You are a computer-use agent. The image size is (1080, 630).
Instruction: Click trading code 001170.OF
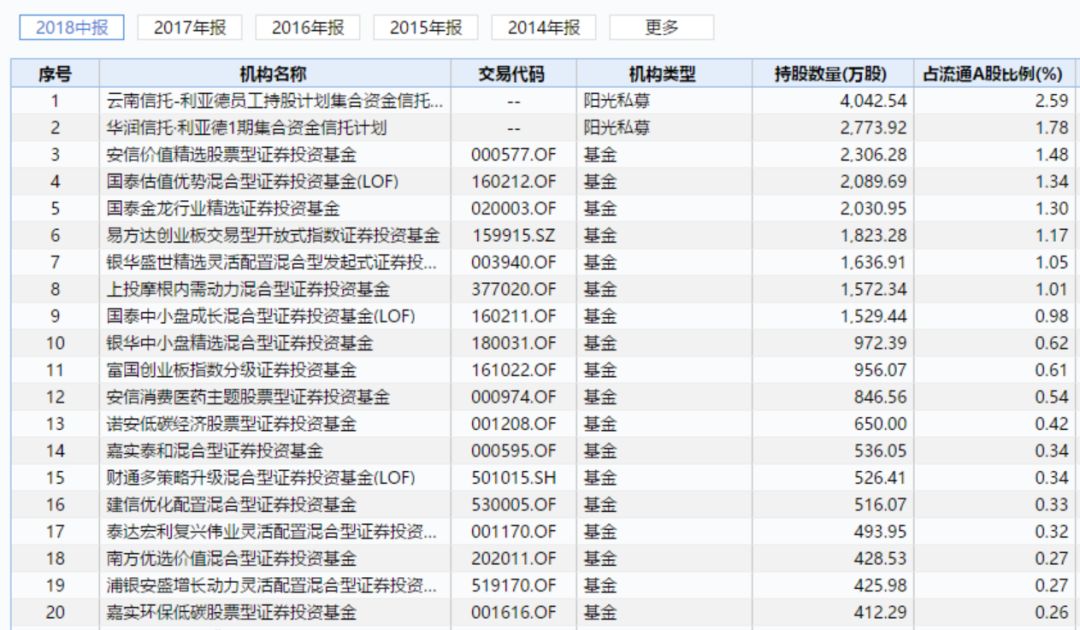(513, 531)
